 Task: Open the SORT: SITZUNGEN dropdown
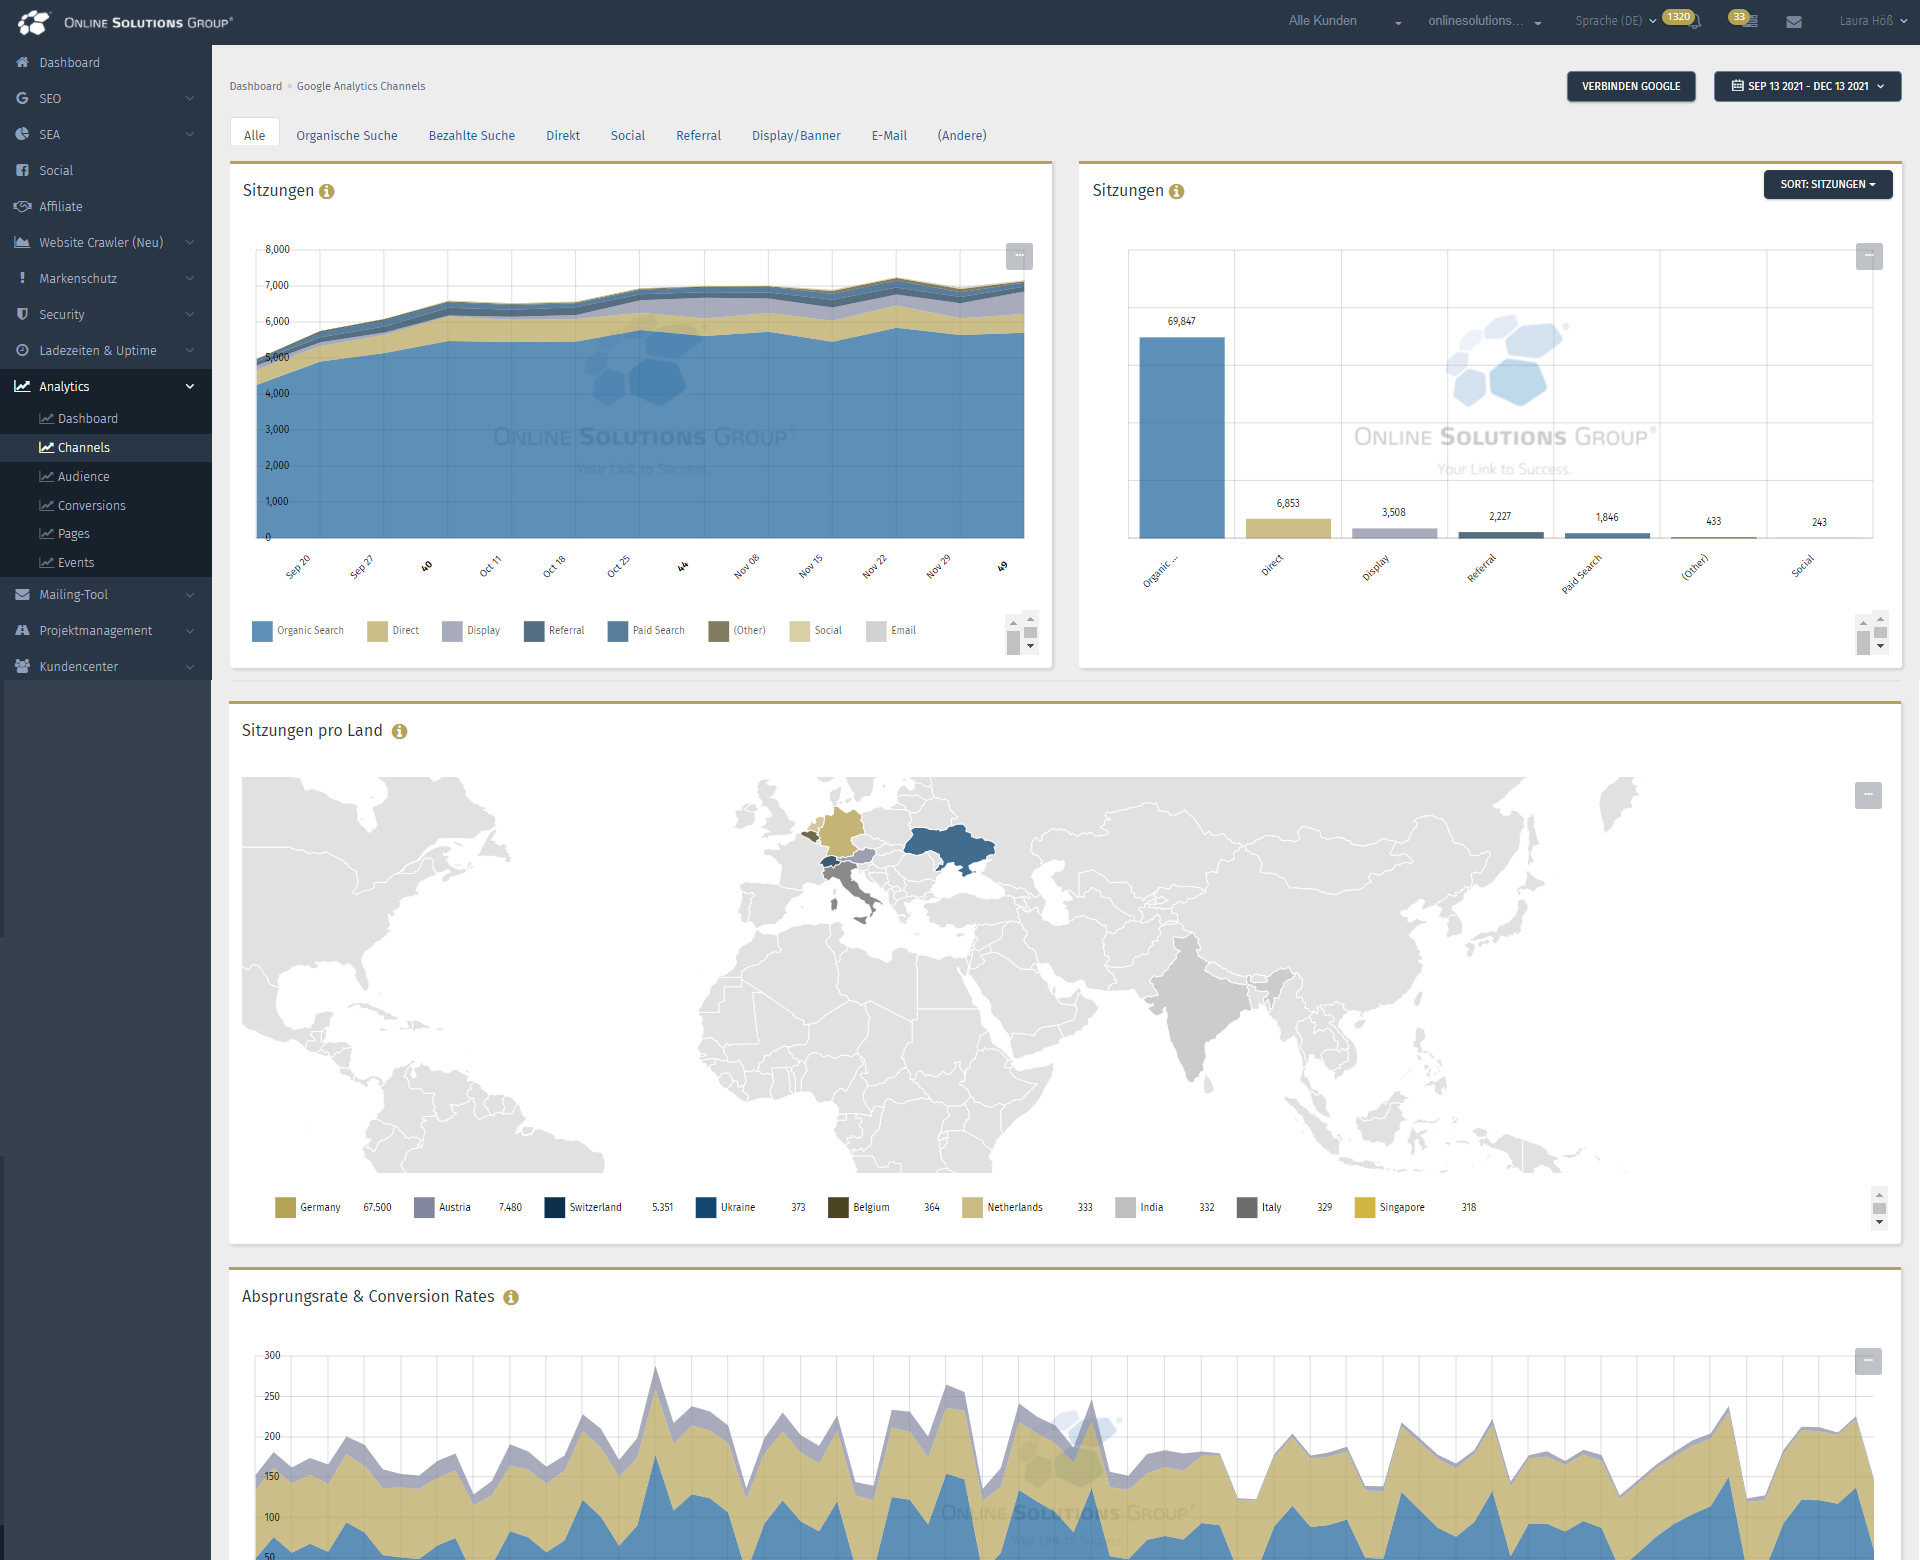coord(1828,184)
